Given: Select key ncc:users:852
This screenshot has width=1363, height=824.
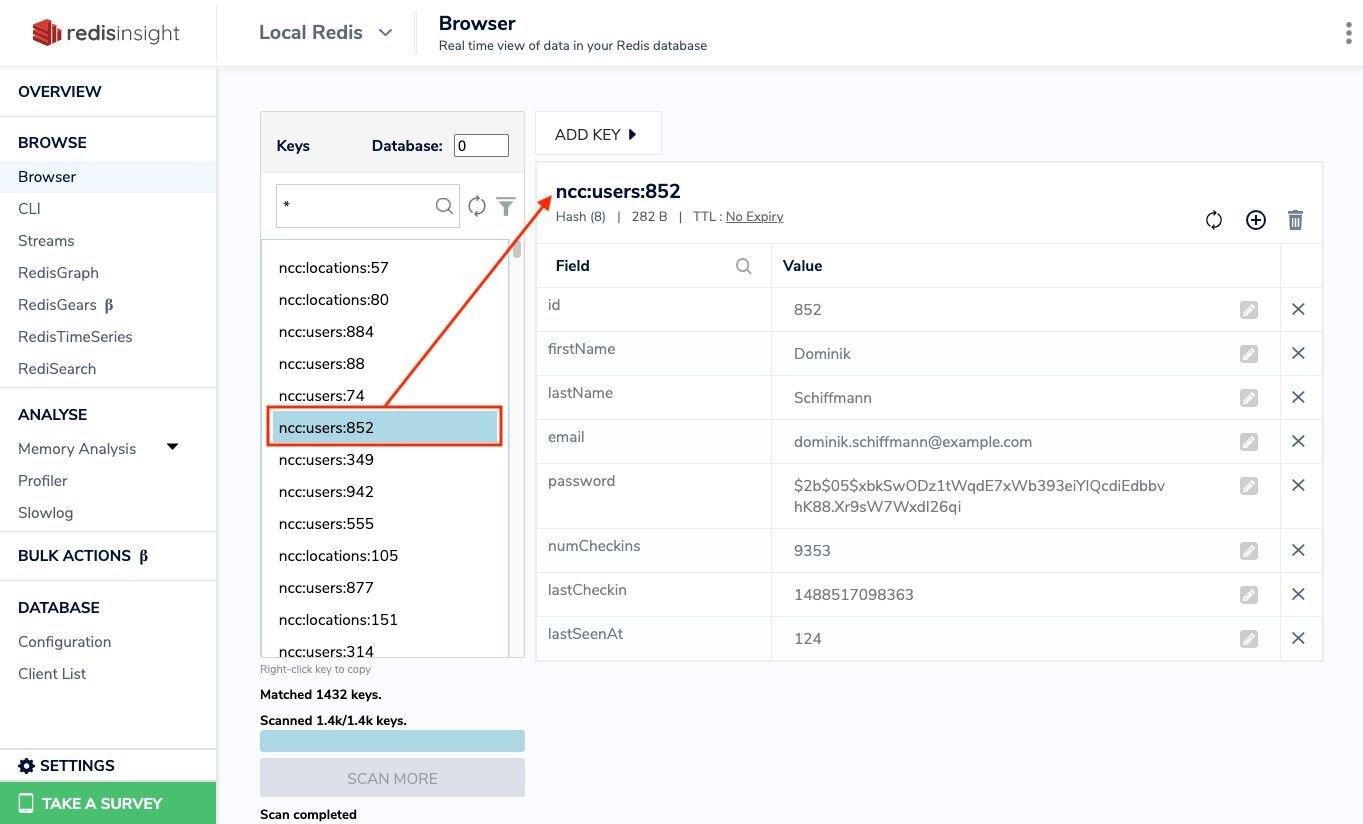Looking at the screenshot, I should coord(384,428).
